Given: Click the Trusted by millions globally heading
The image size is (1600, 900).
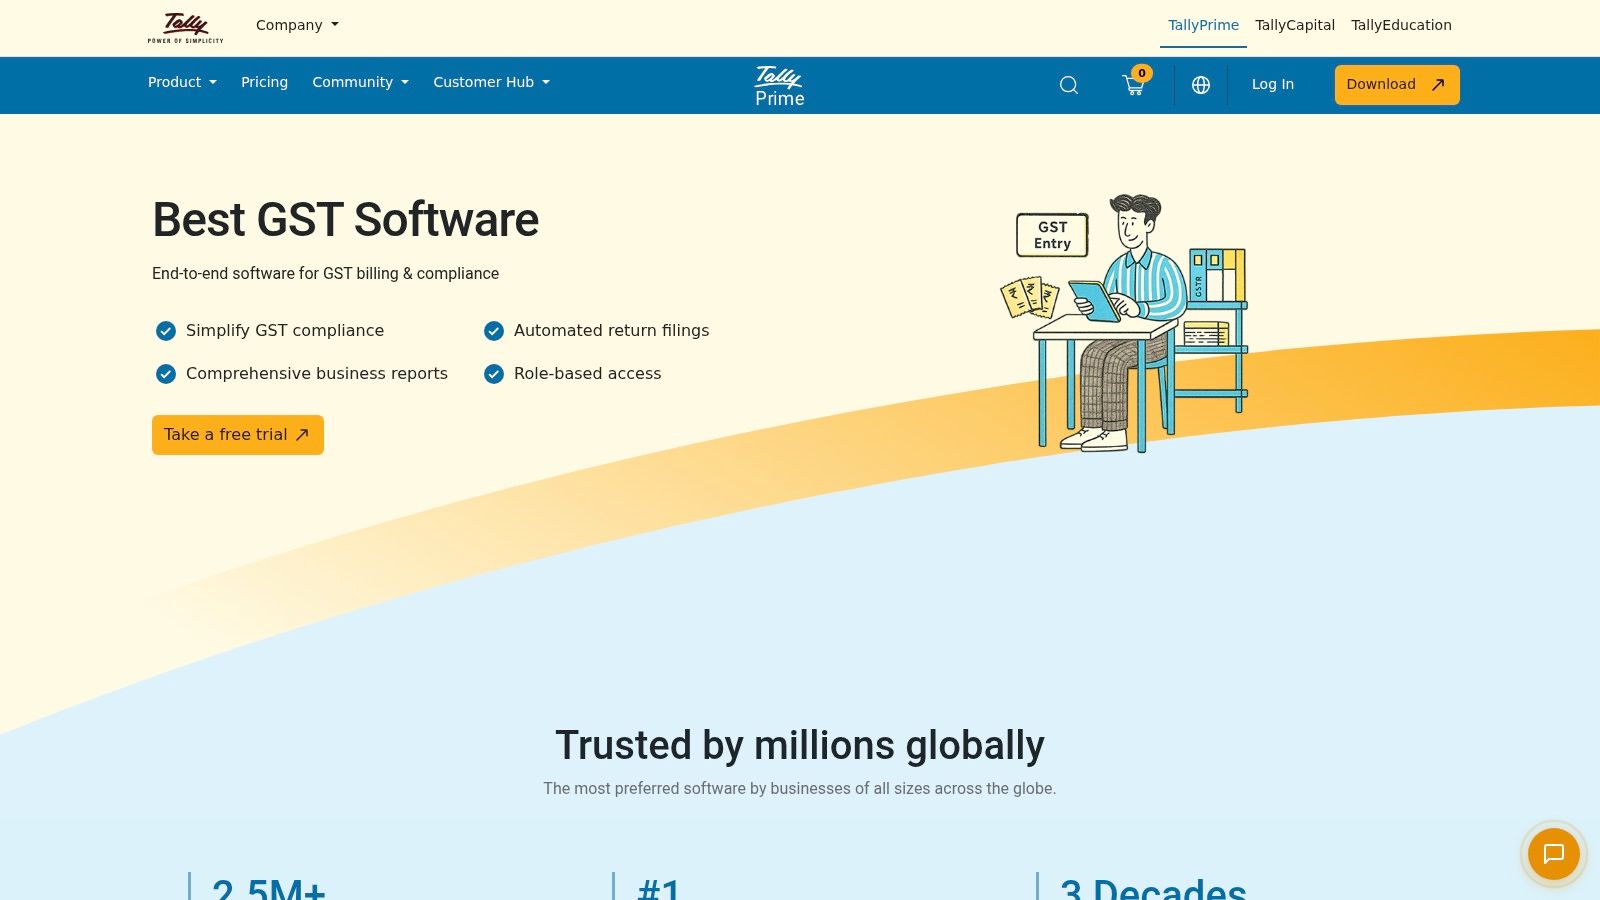Looking at the screenshot, I should [x=800, y=745].
